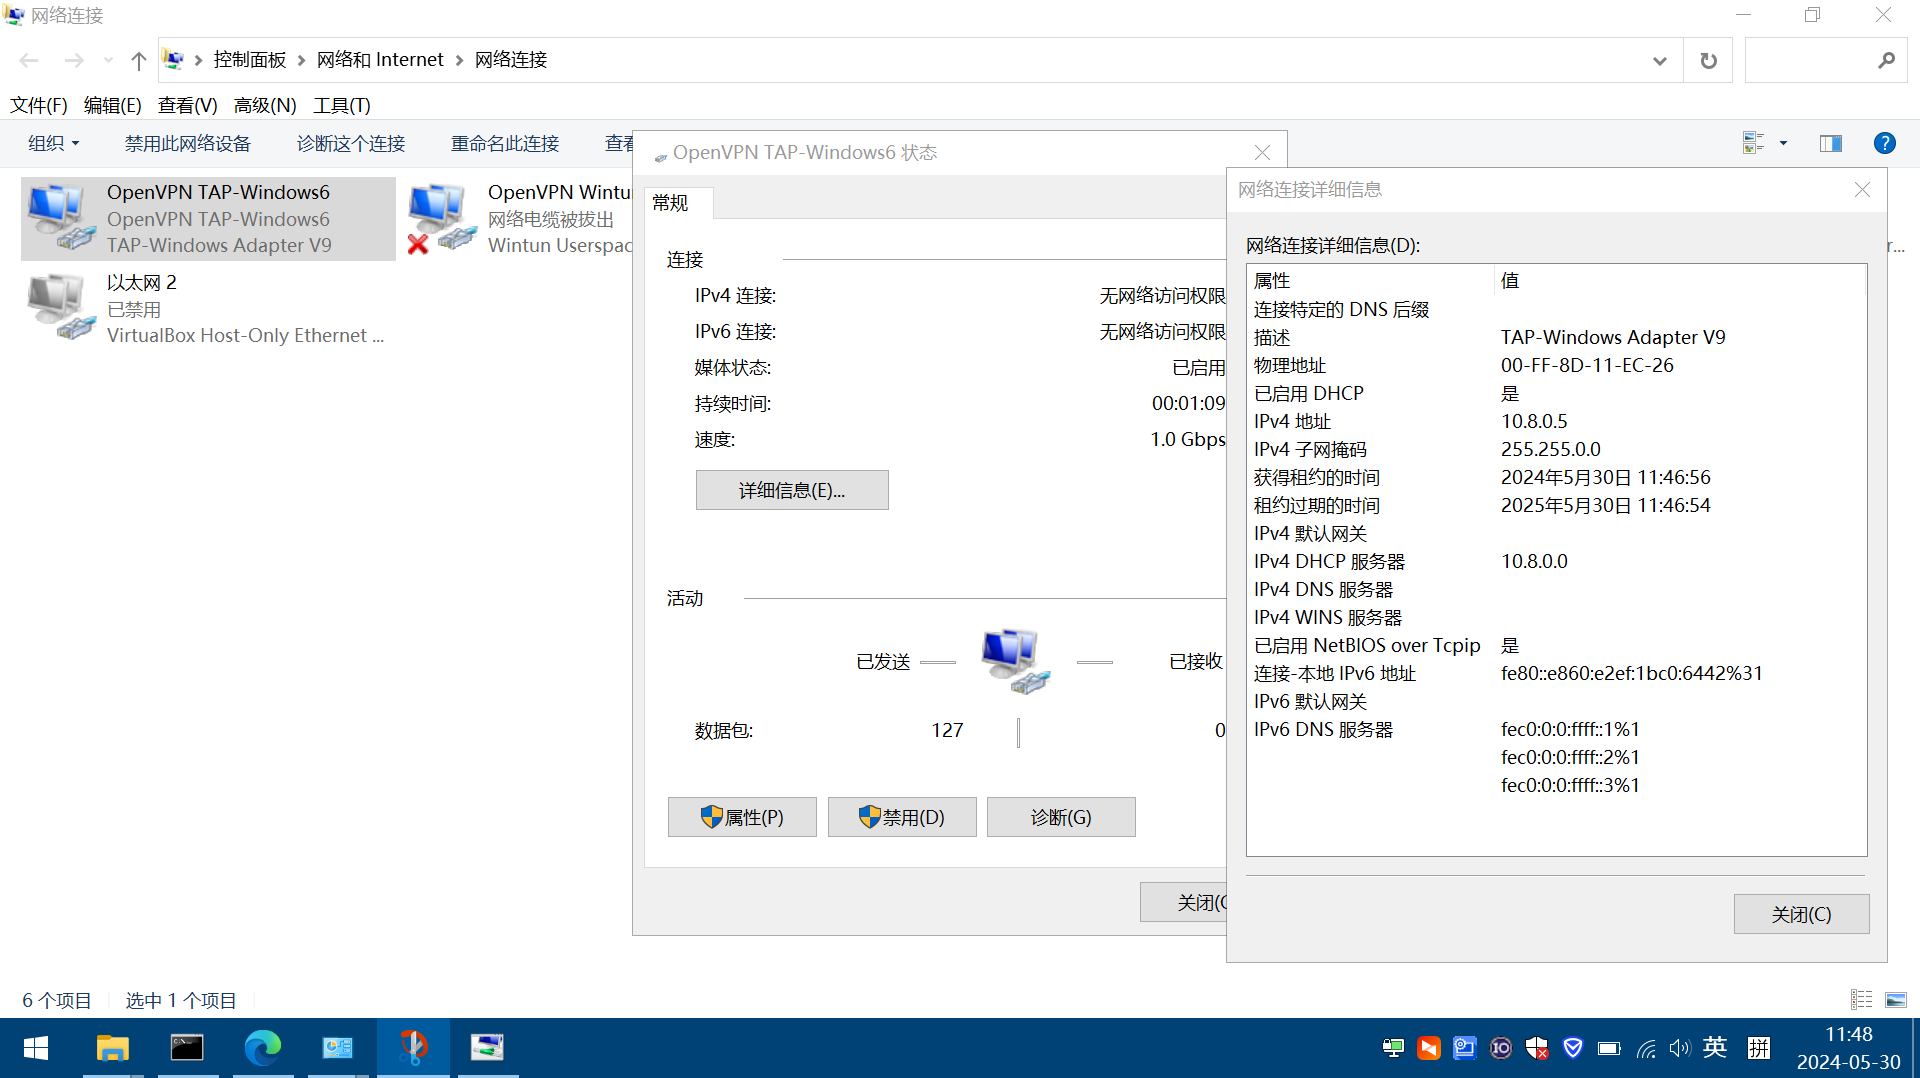Open the 高级(N) menu
Screen dimensions: 1920x1078
point(264,105)
